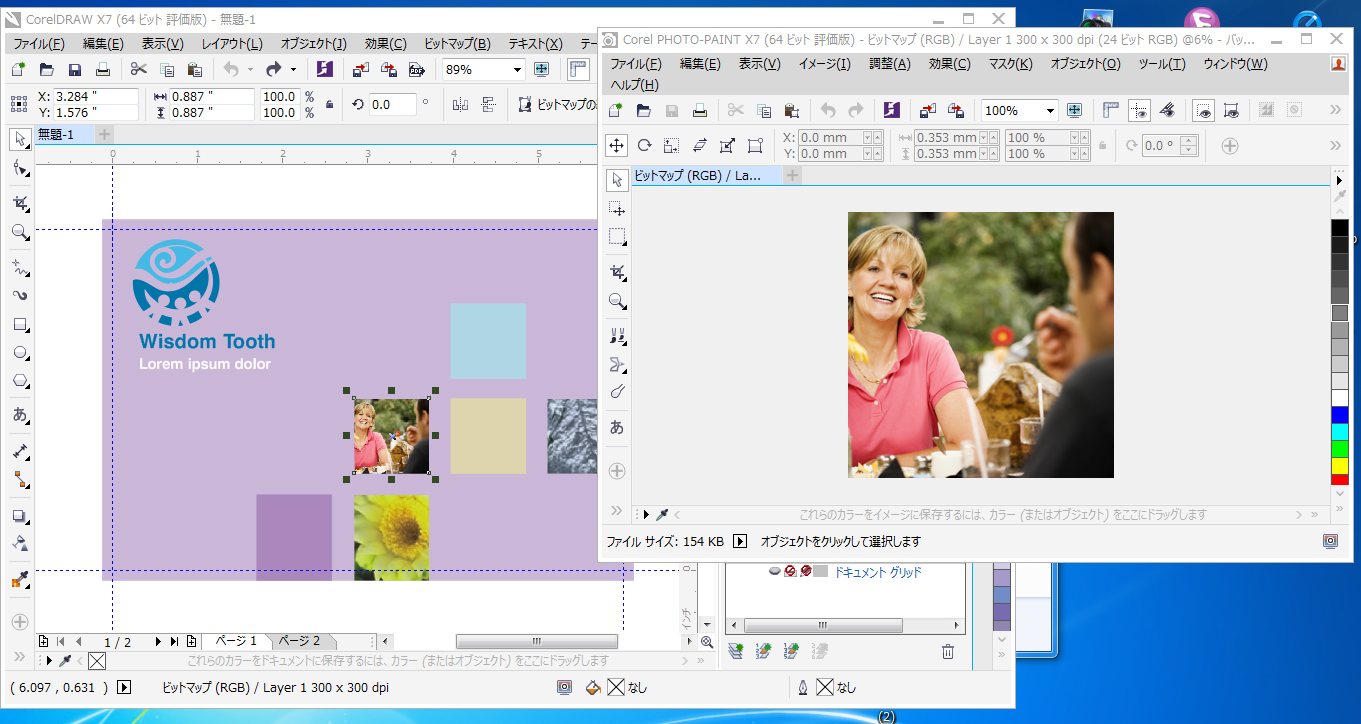Viewport: 1361px width, 724px height.
Task: Open the 100% zoom dropdown in PHOTO-PAINT
Action: pos(1050,111)
